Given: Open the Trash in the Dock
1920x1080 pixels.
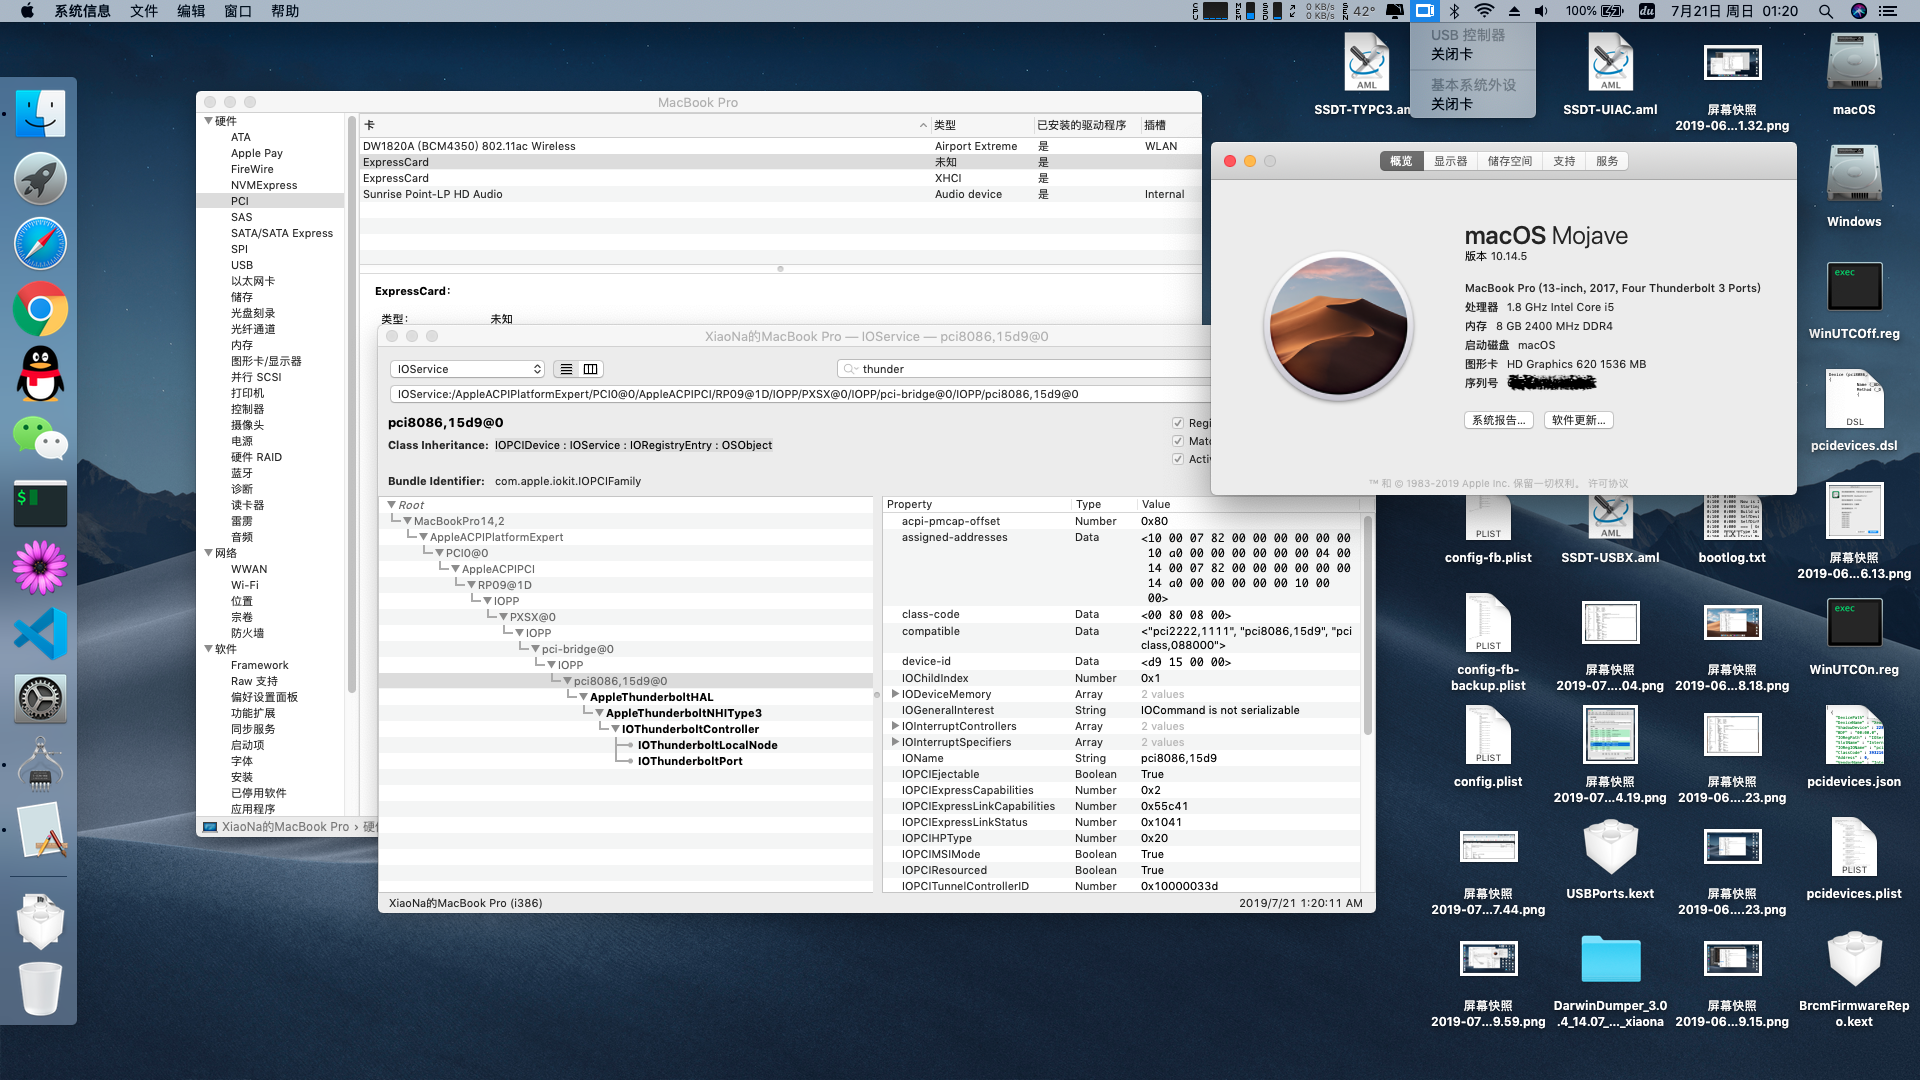Looking at the screenshot, I should pyautogui.click(x=40, y=988).
